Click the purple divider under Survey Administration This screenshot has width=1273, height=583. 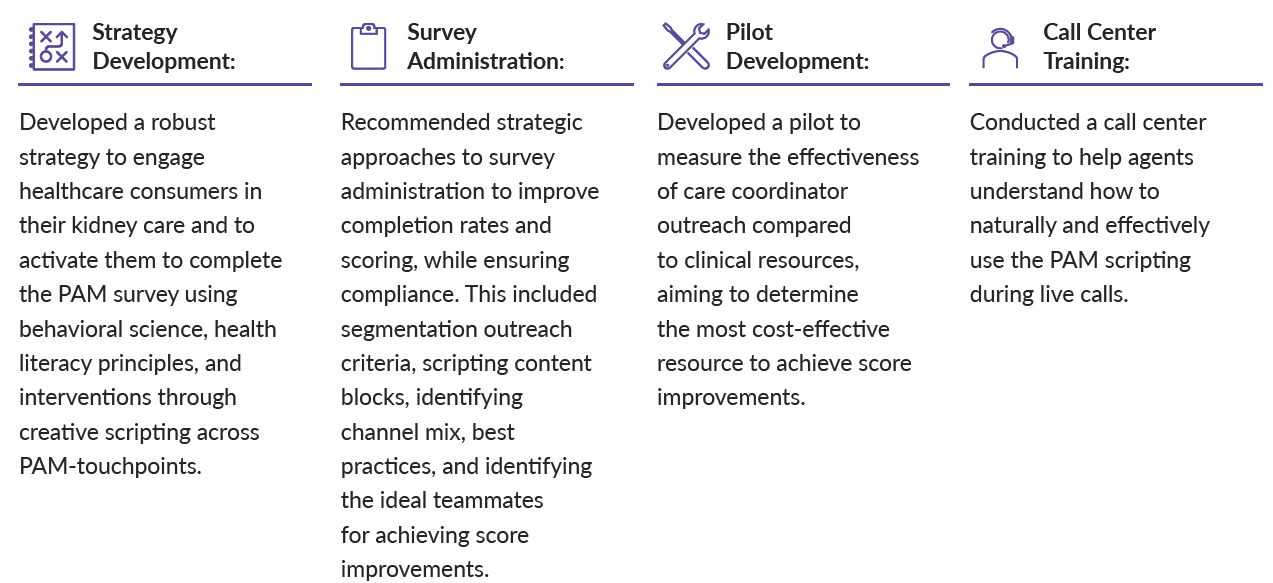487,85
